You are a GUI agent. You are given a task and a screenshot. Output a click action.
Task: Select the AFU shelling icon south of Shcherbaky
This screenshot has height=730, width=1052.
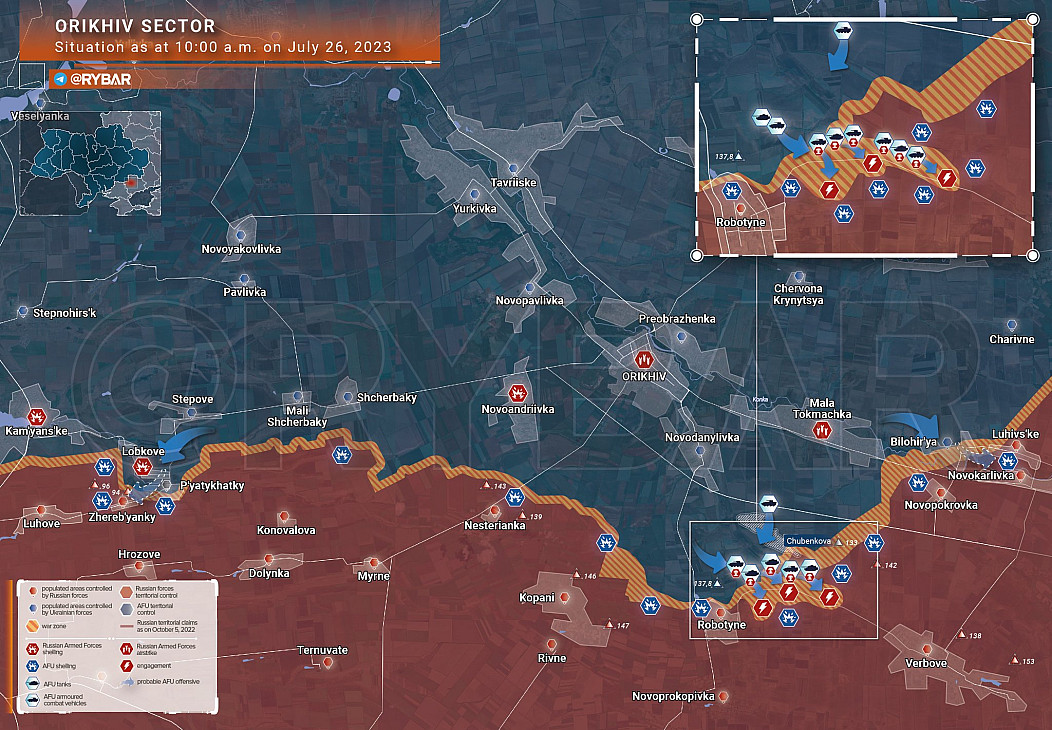click(x=341, y=455)
